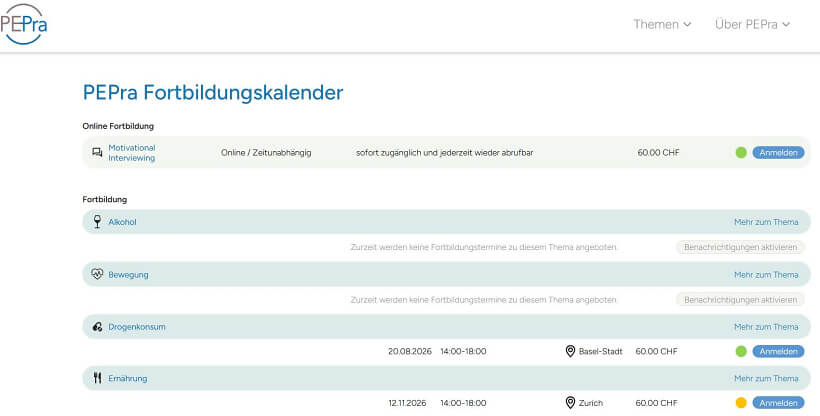Click green availability dot in Basel-Stadt row
820x416 pixels.
741,351
